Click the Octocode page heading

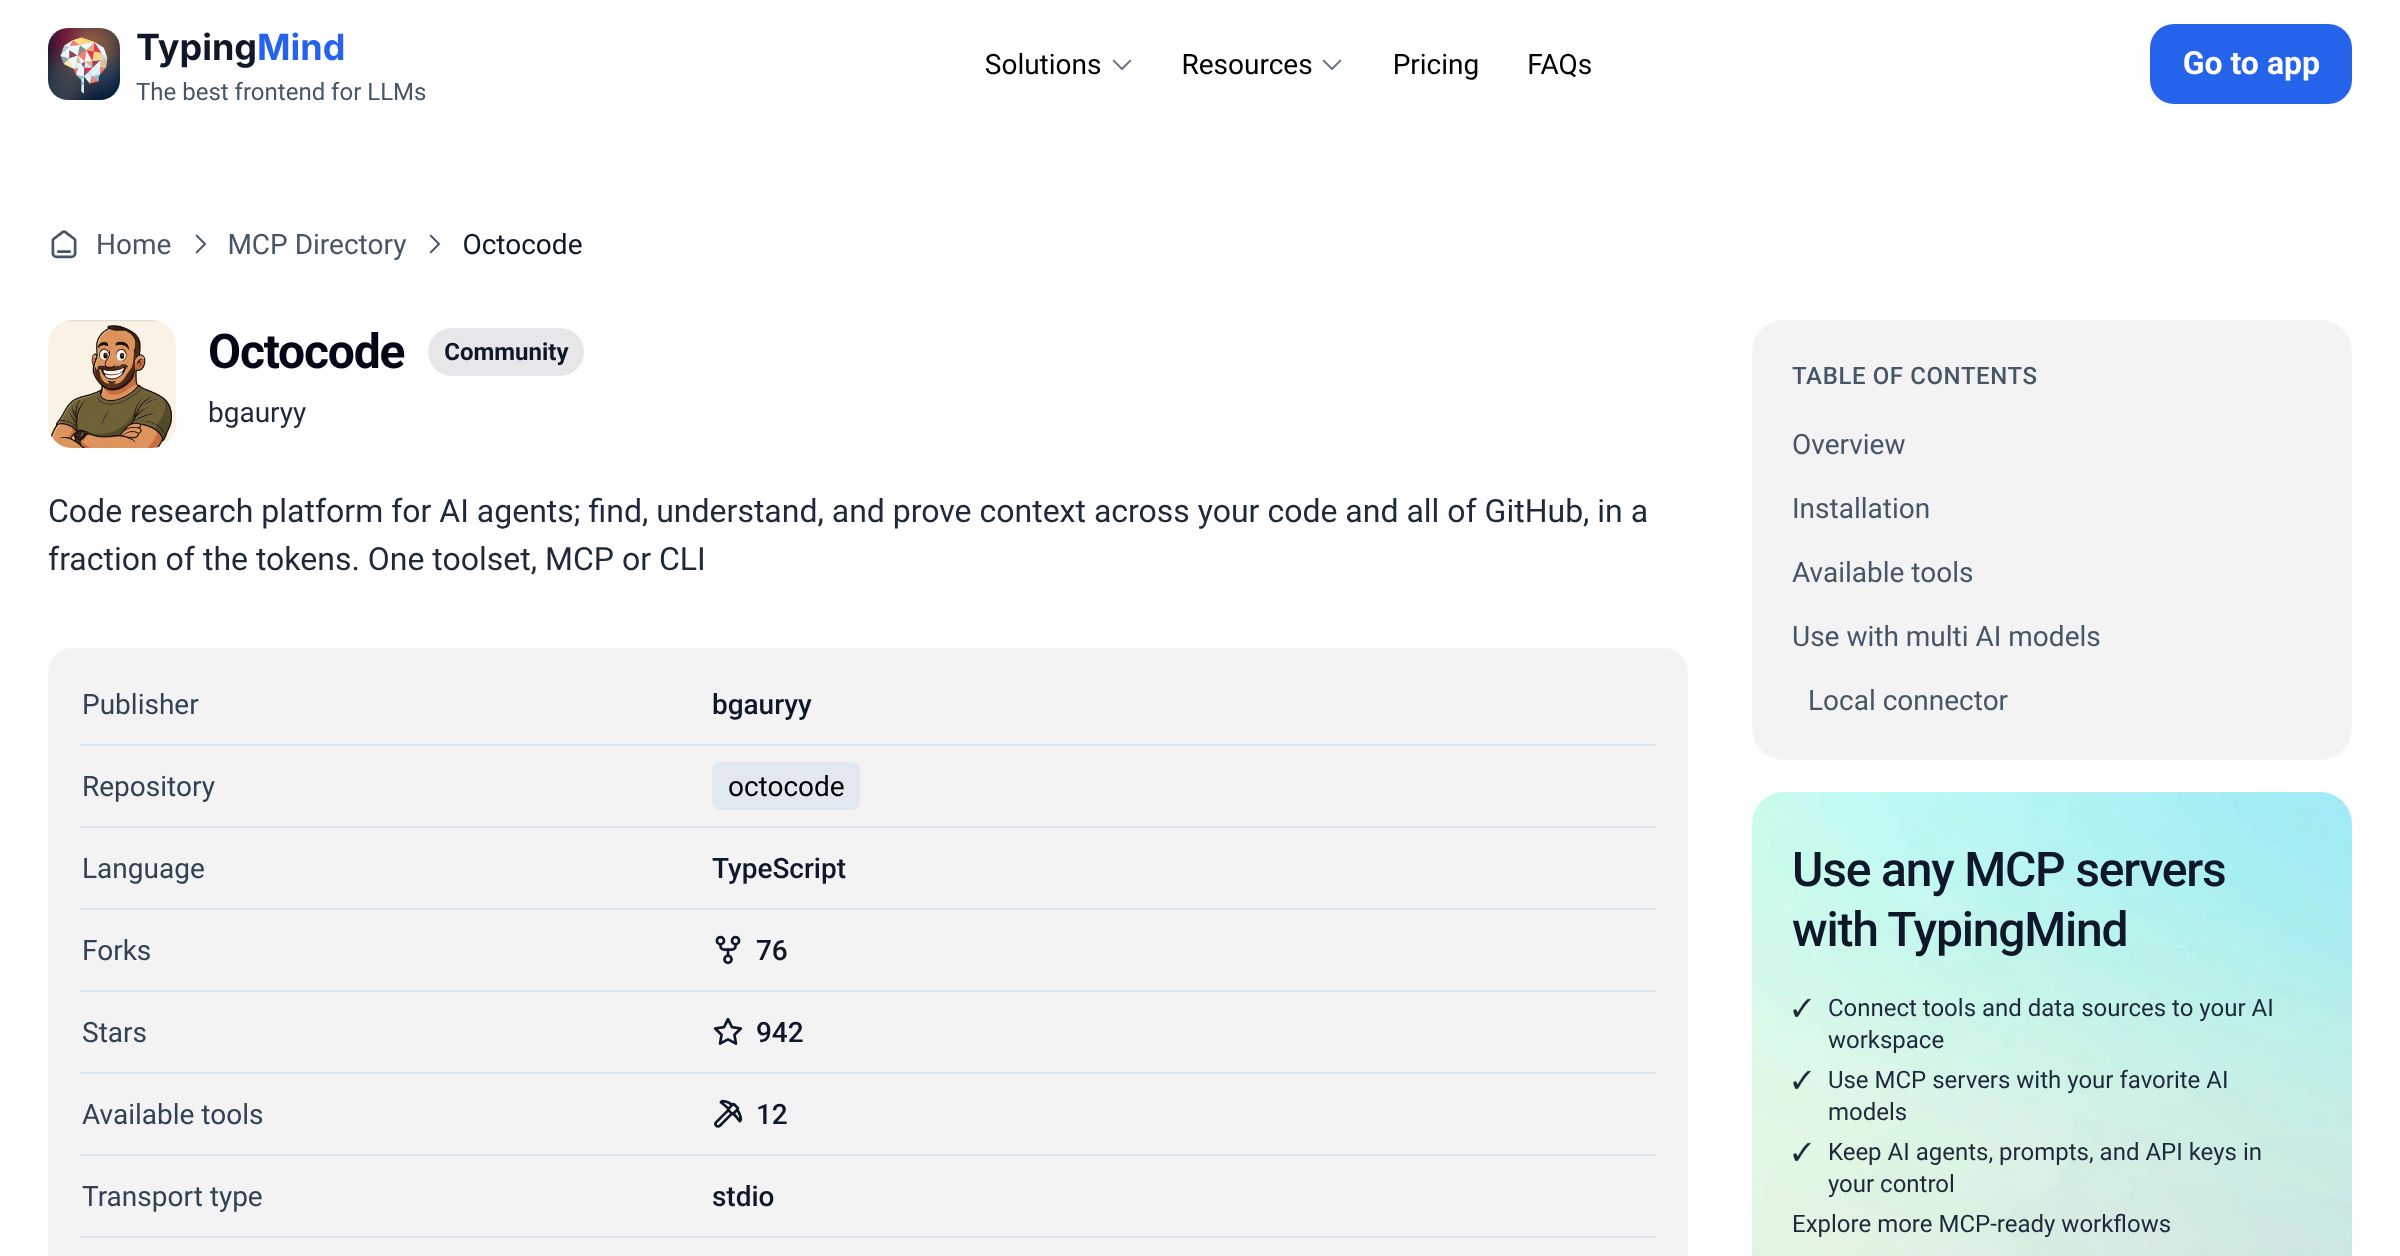point(306,352)
